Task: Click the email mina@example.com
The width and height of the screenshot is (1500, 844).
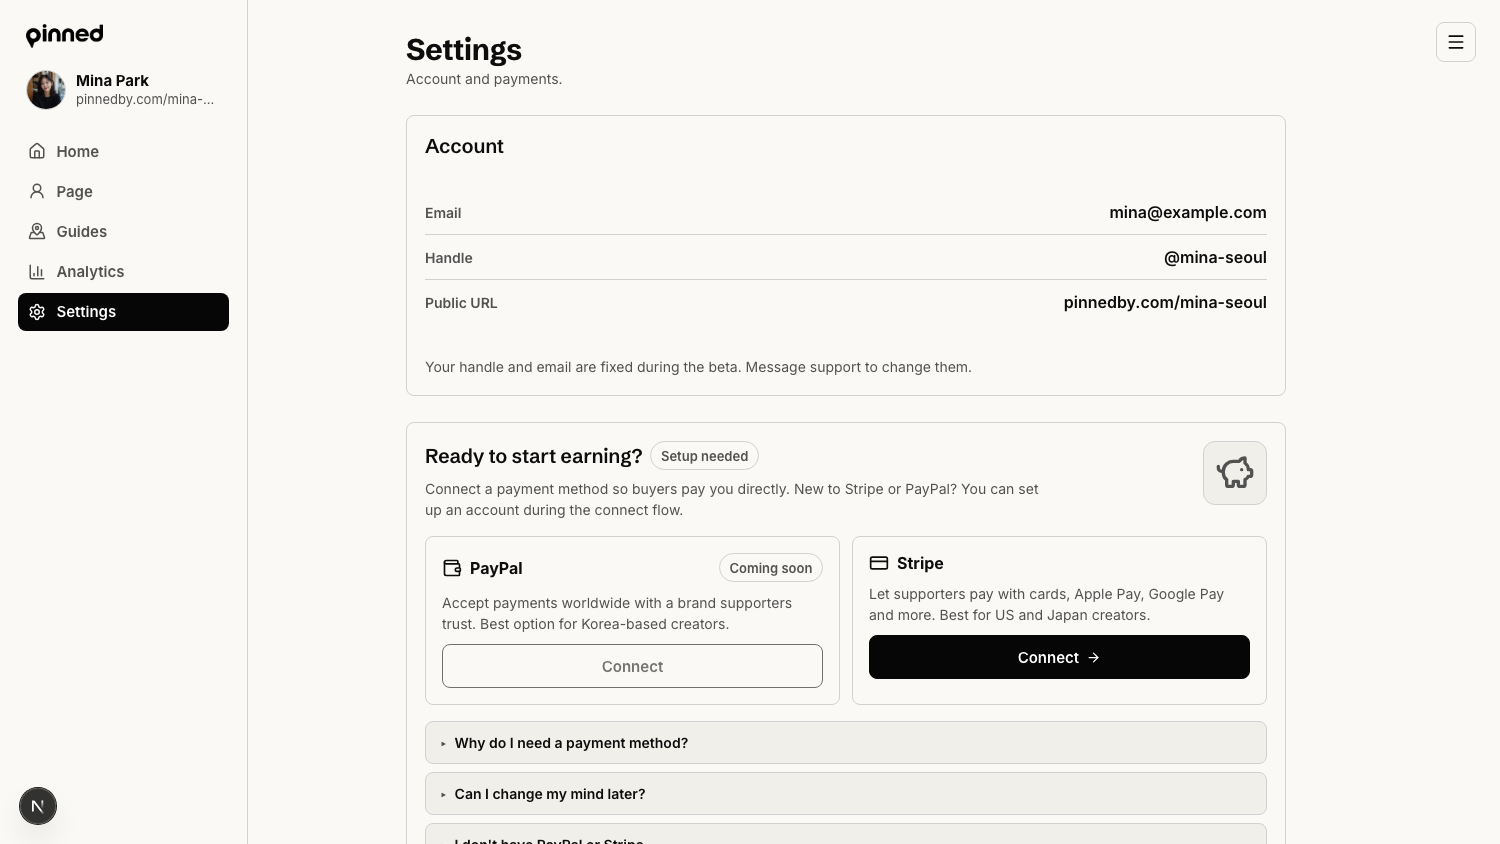Action: tap(1188, 212)
